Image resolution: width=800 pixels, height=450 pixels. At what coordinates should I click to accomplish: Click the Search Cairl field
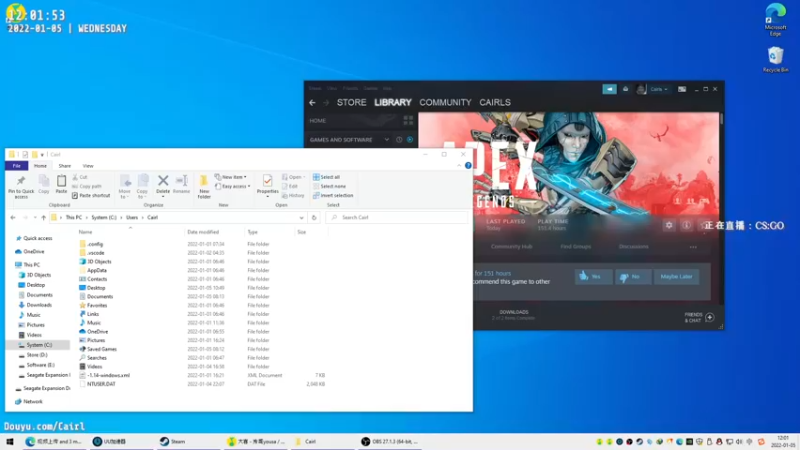click(397, 217)
